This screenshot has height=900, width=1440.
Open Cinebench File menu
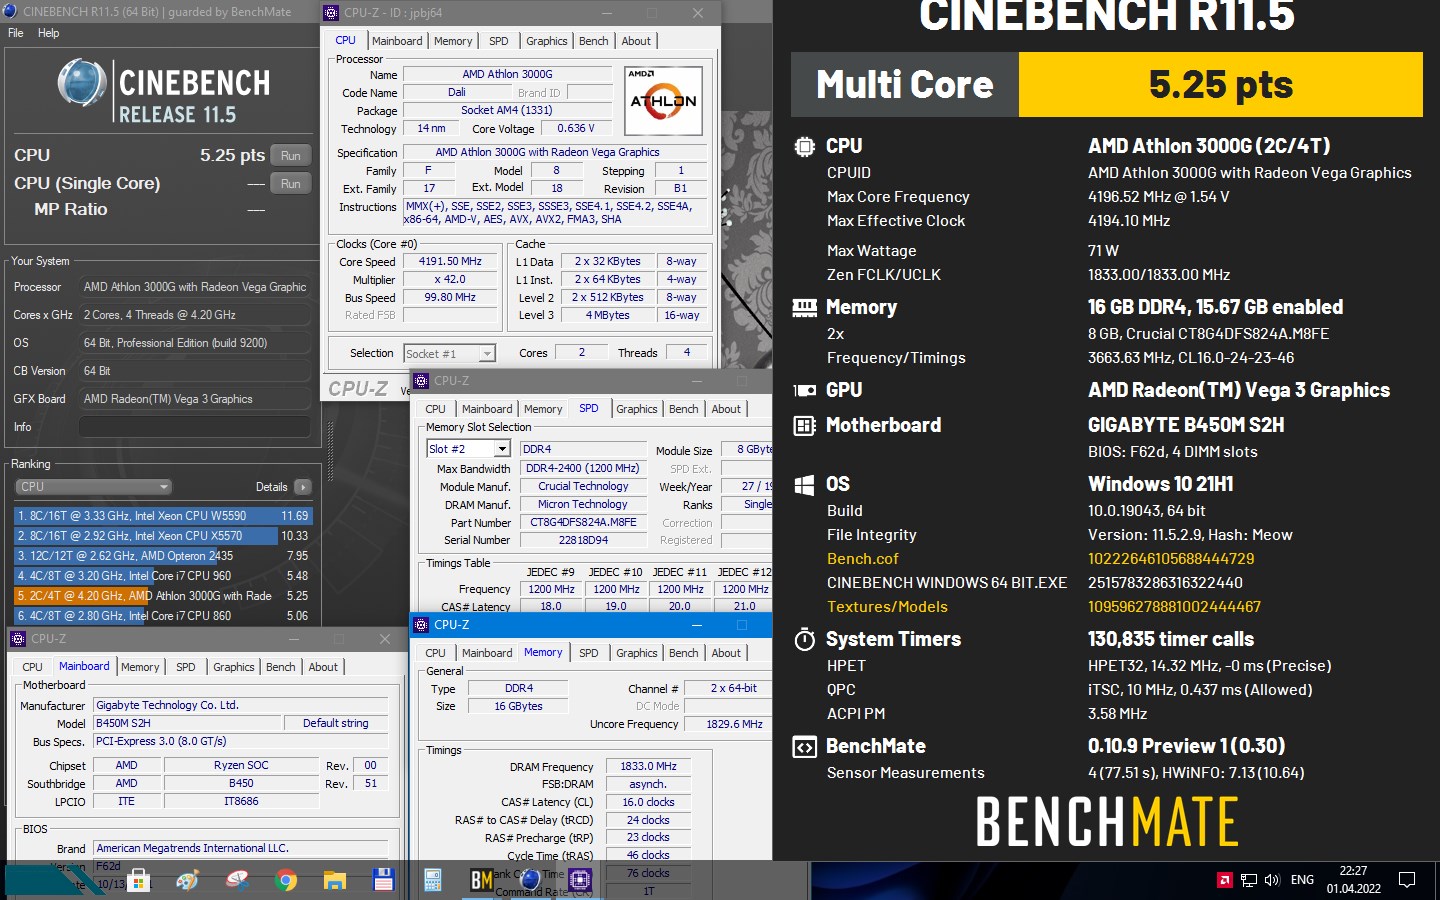tap(16, 33)
